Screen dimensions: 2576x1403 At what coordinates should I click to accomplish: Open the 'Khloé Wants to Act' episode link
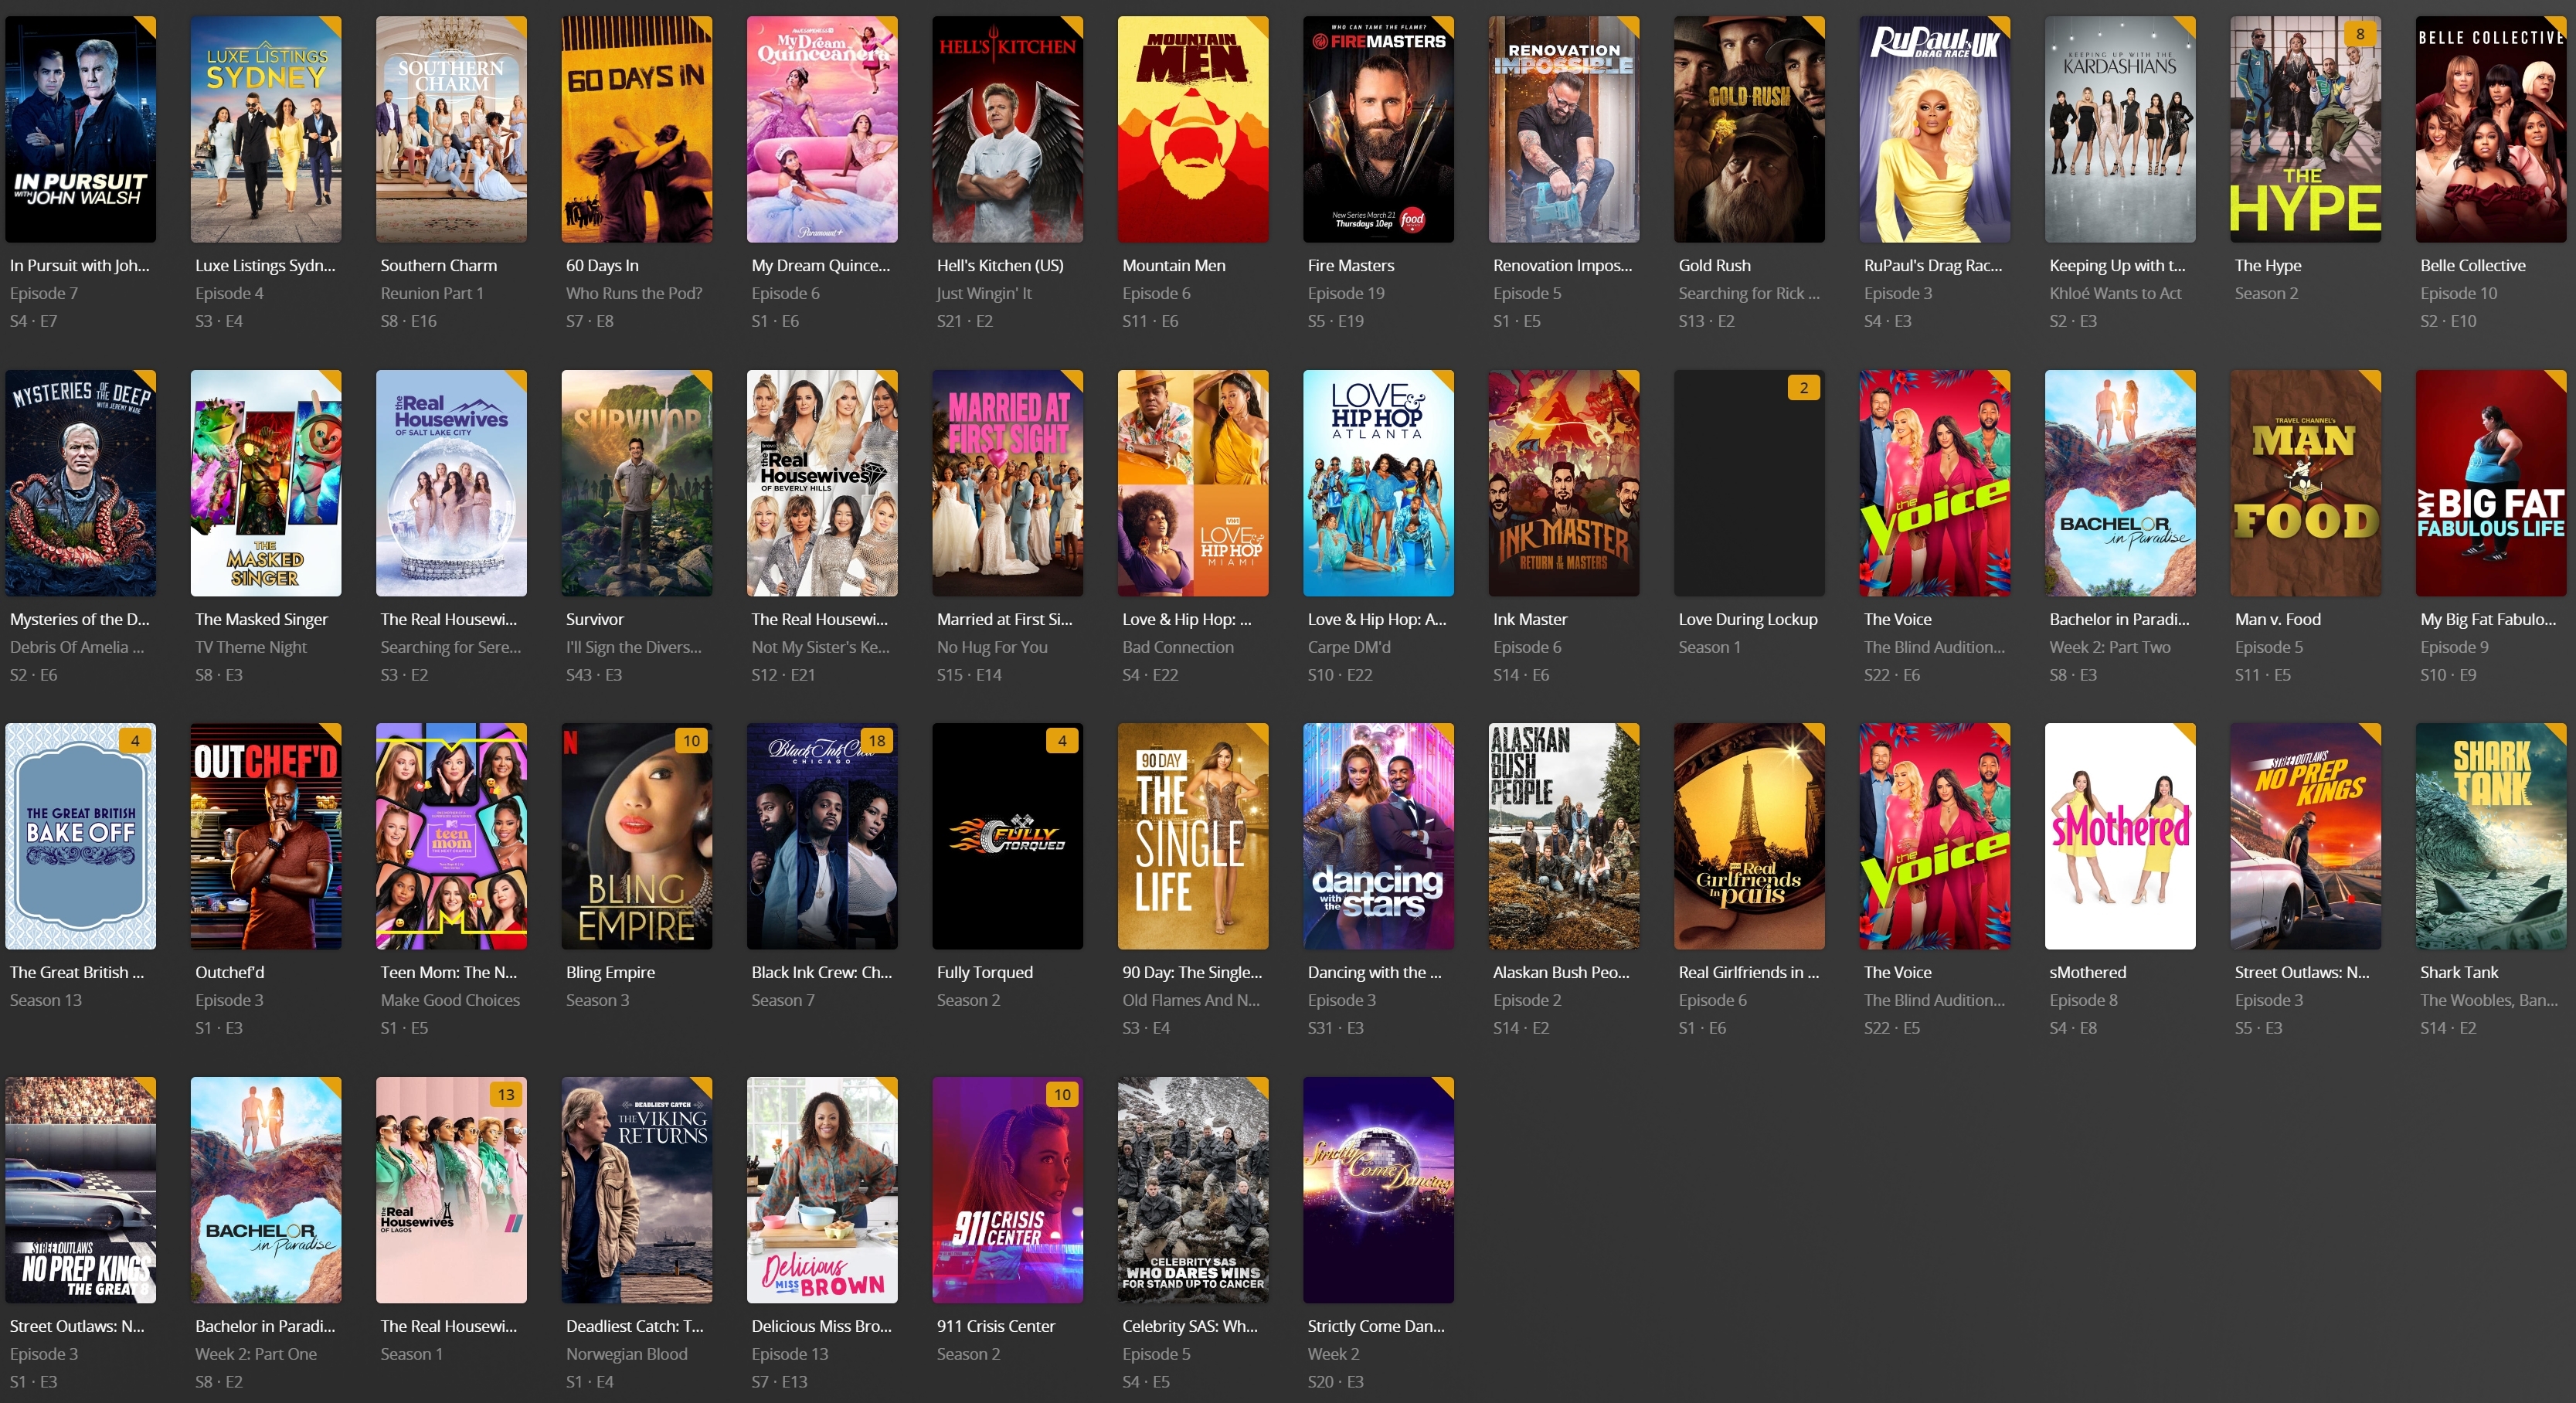pos(2115,294)
